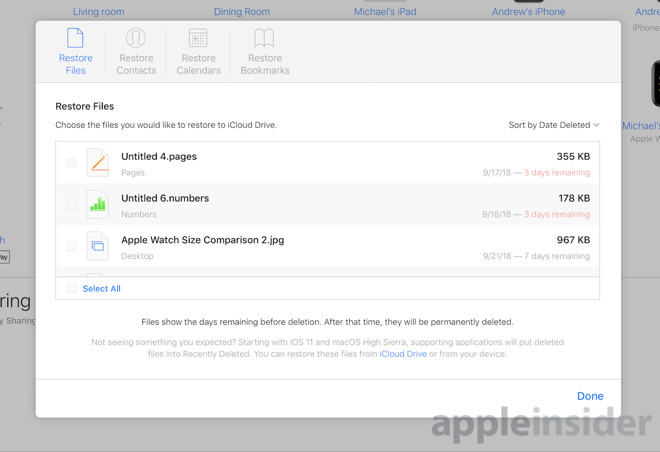
Task: Click the Restore Files document icon
Action: pos(75,38)
